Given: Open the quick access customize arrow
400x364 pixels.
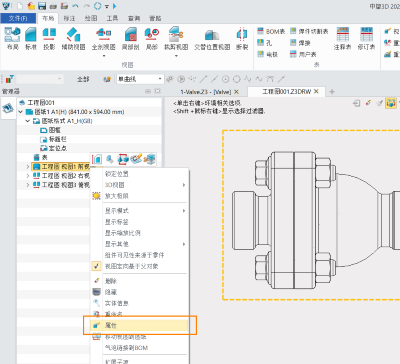Looking at the screenshot, I should click(x=107, y=6).
